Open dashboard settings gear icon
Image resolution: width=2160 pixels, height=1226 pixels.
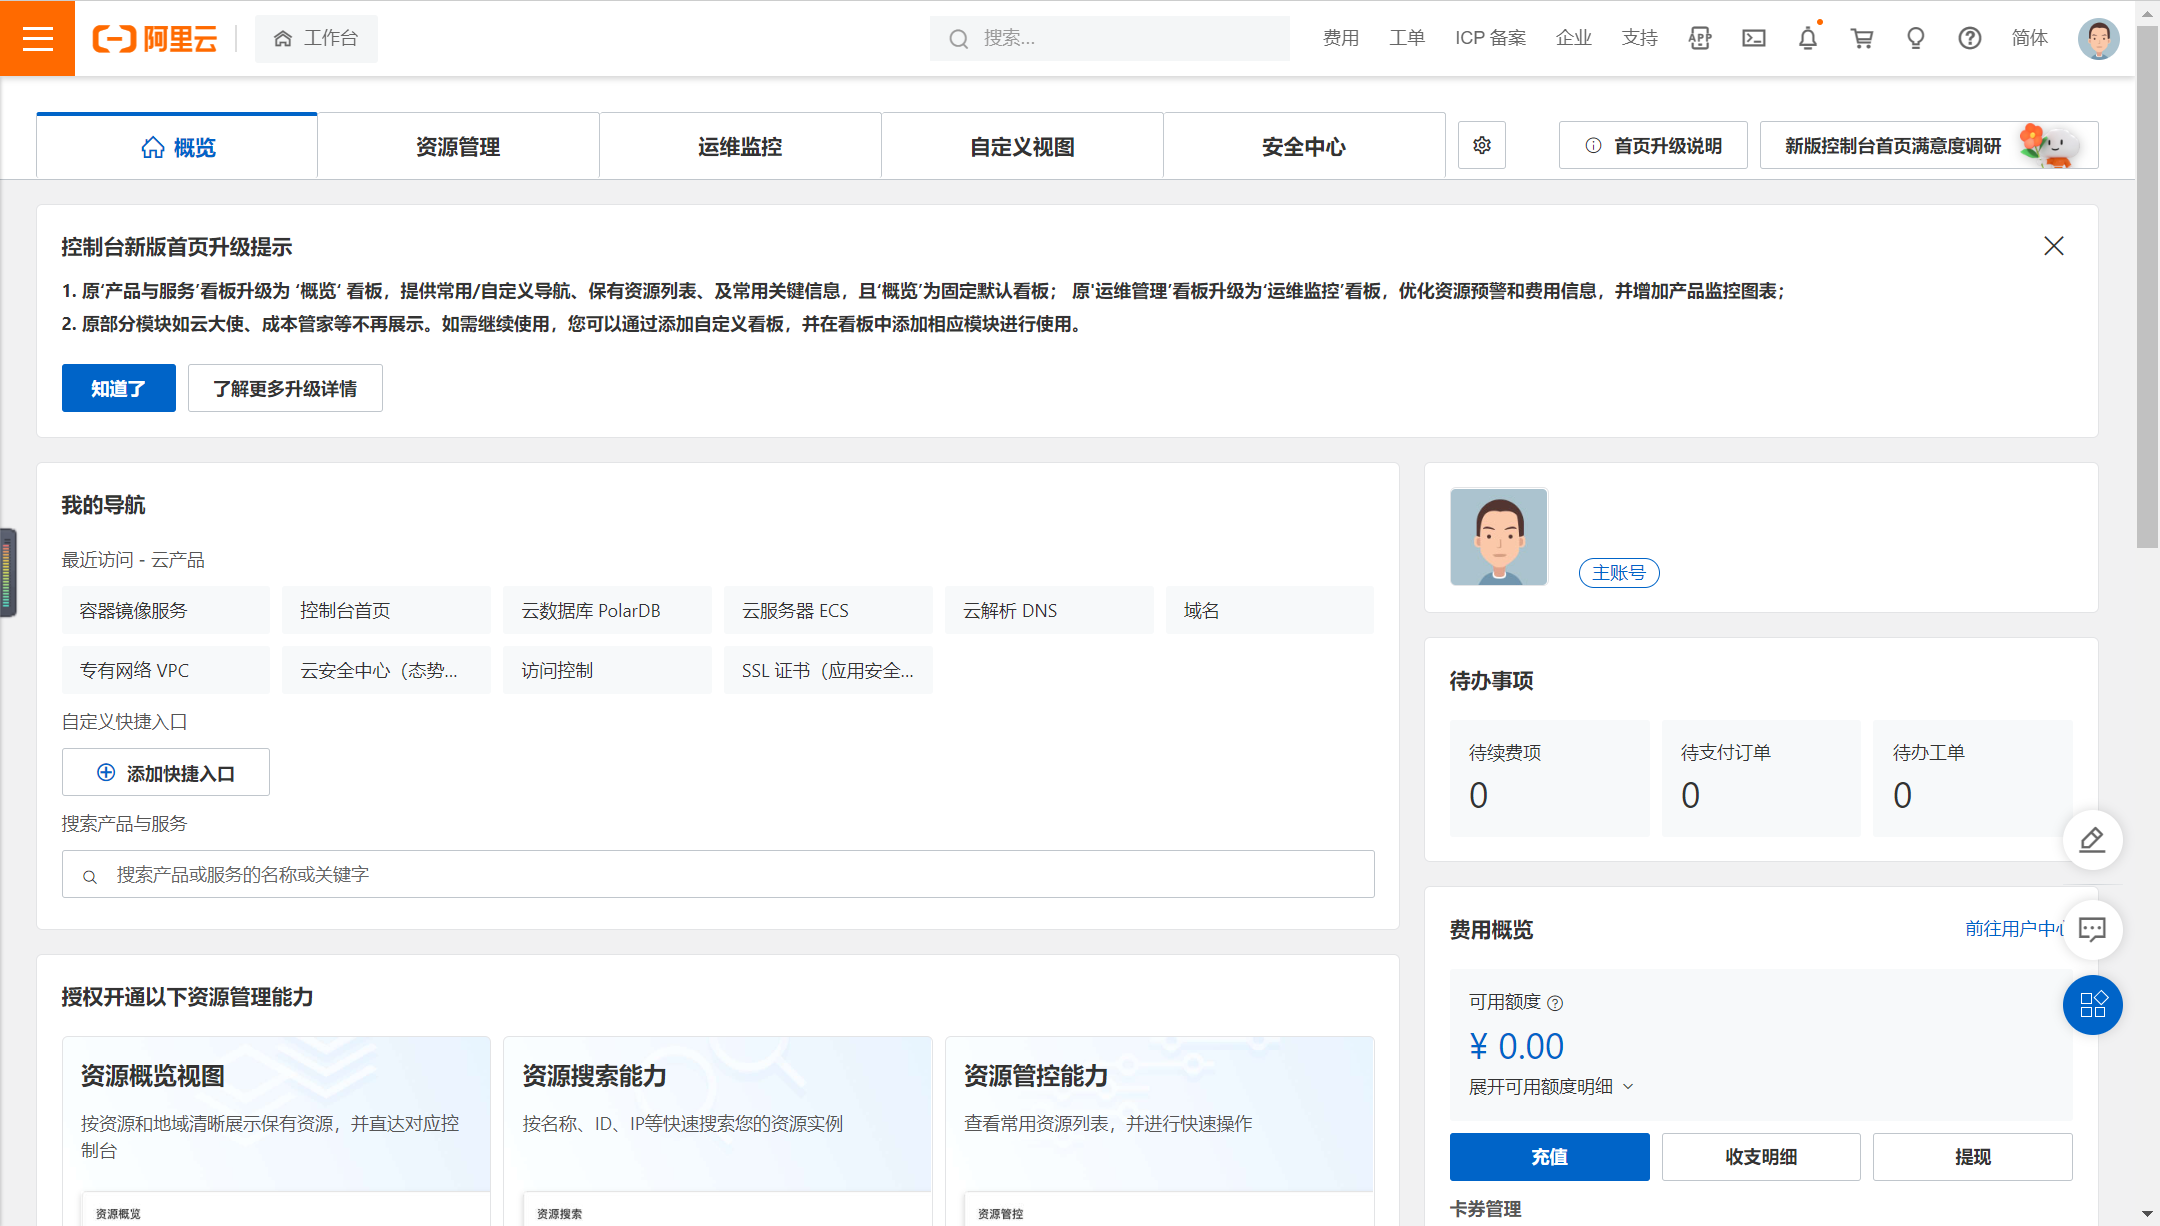[x=1481, y=146]
